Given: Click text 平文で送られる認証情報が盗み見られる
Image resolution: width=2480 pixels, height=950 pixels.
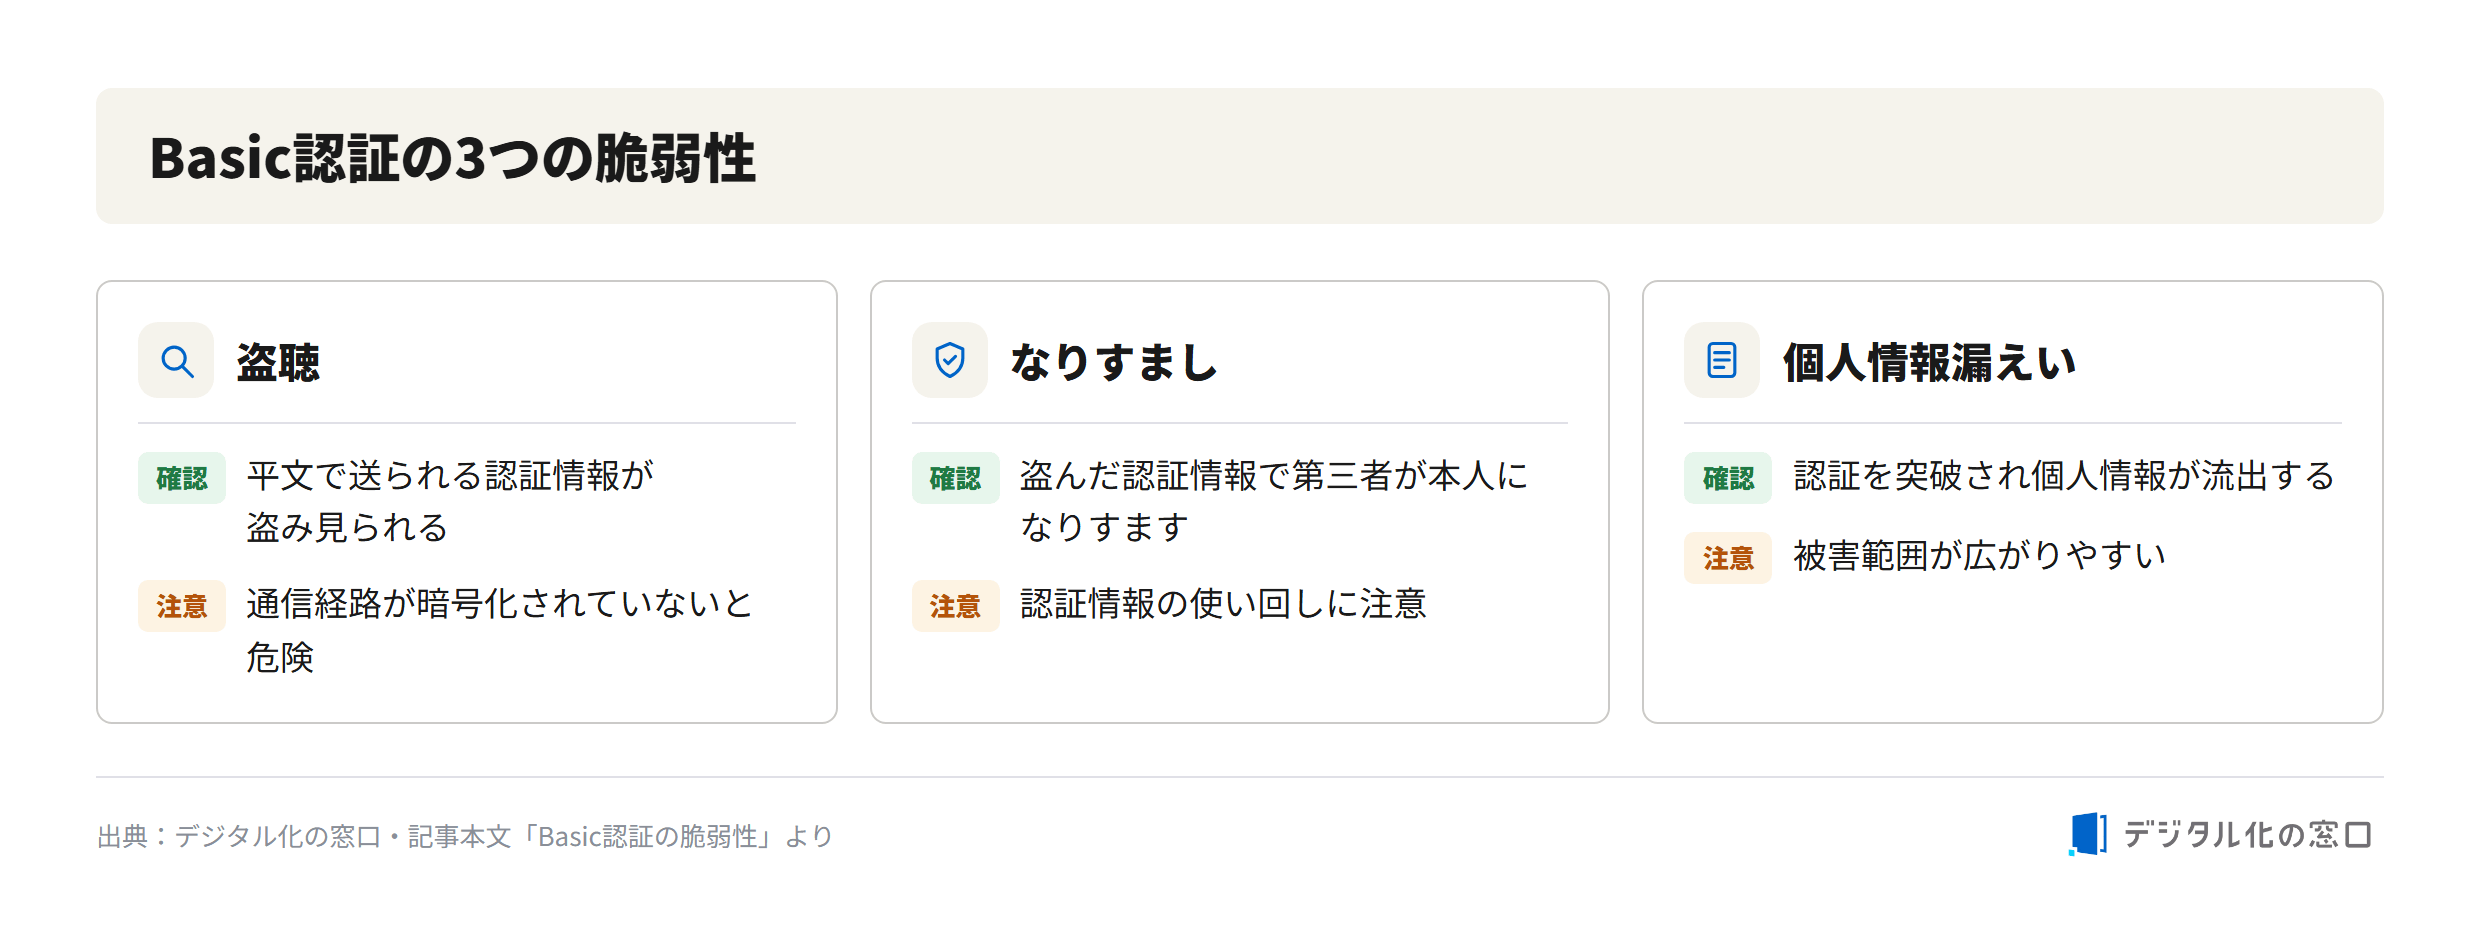Looking at the screenshot, I should pyautogui.click(x=450, y=501).
